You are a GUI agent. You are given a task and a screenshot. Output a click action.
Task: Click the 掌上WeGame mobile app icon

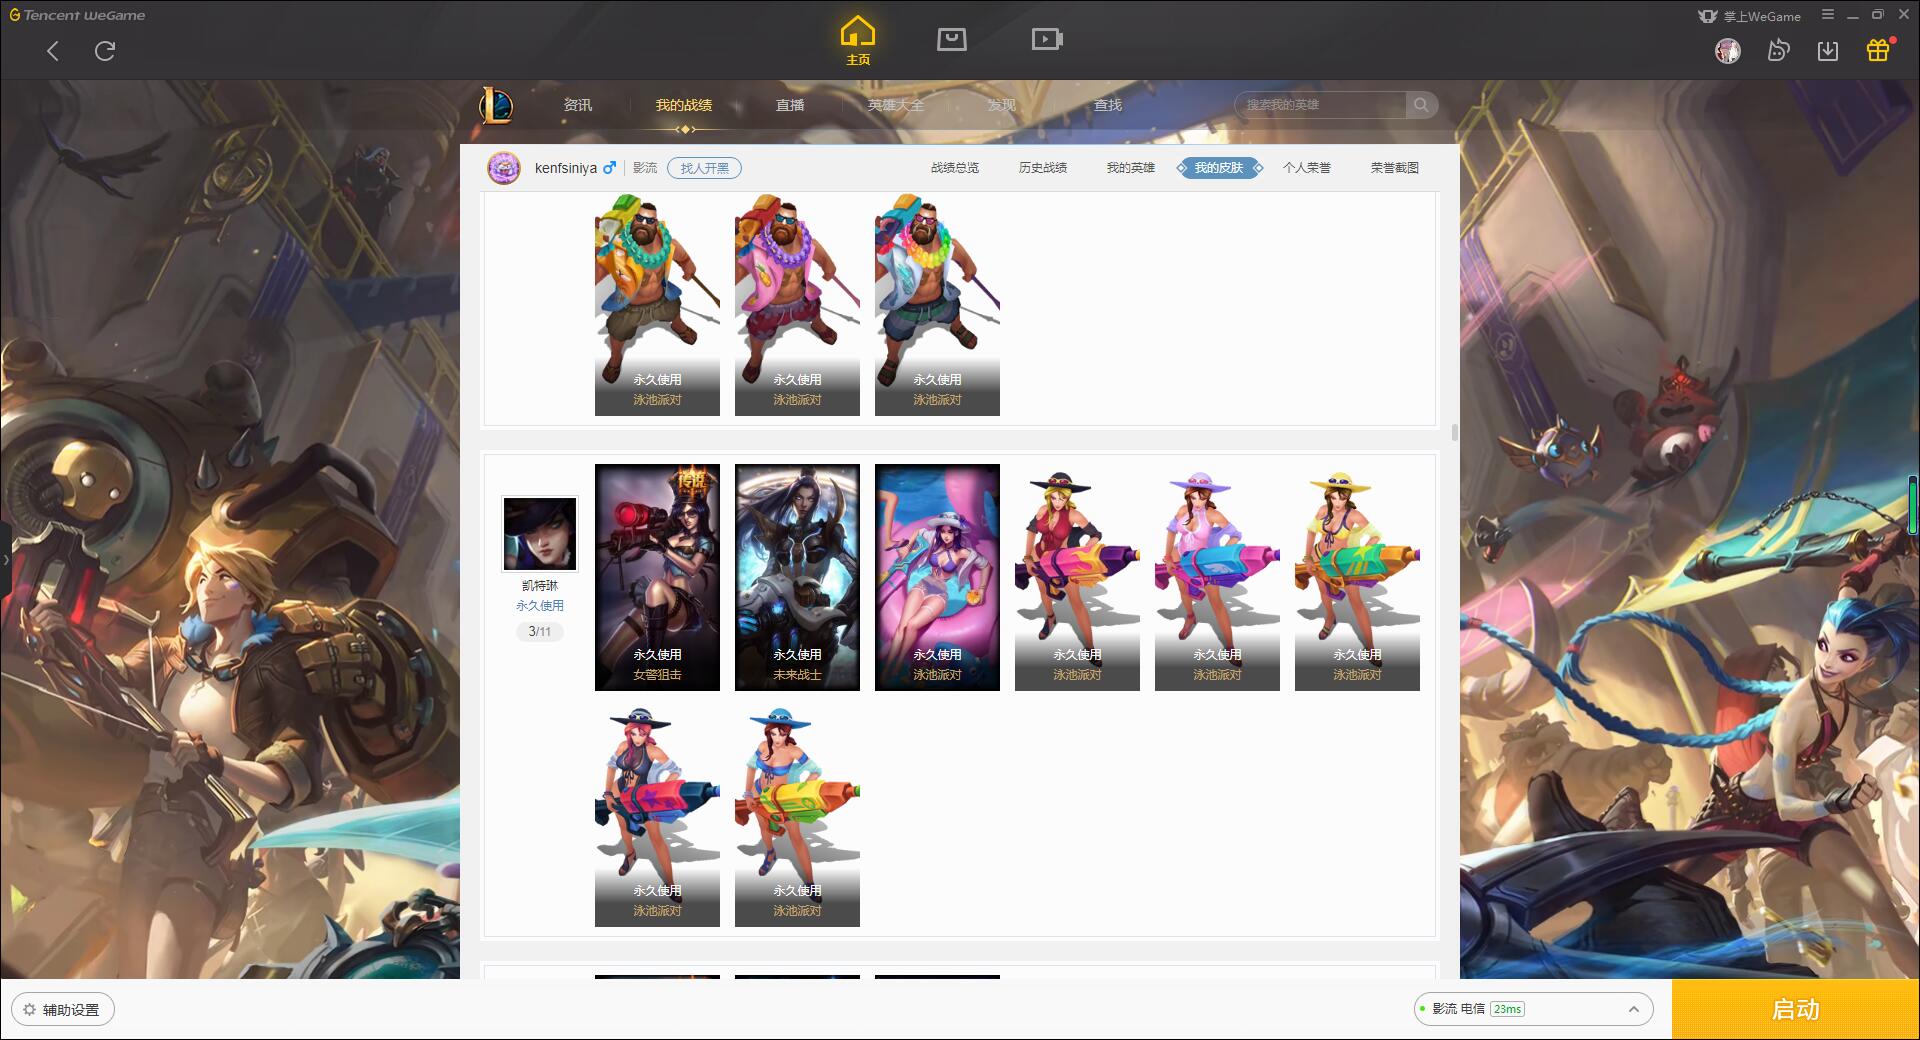click(1708, 16)
